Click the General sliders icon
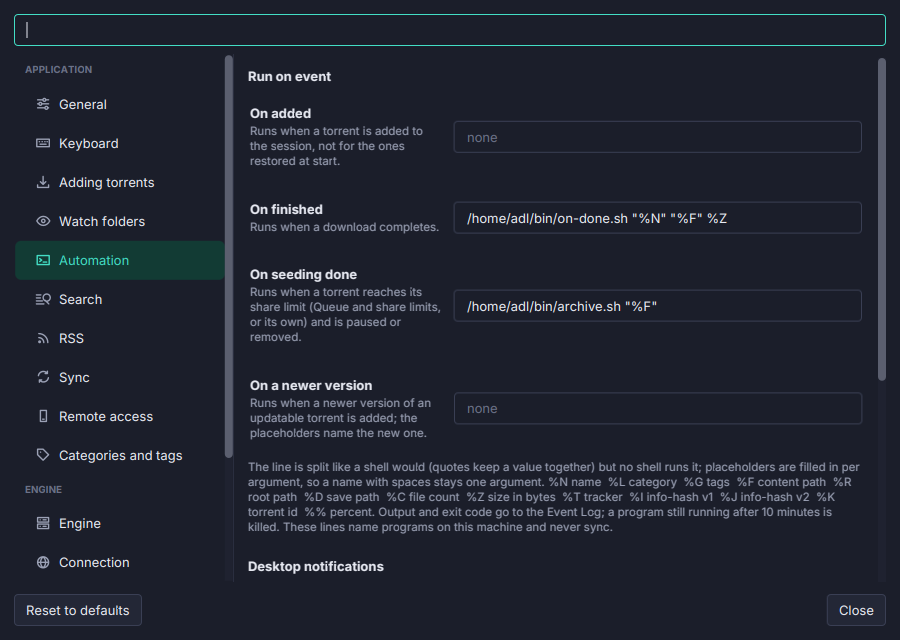Viewport: 900px width, 640px height. pos(43,104)
